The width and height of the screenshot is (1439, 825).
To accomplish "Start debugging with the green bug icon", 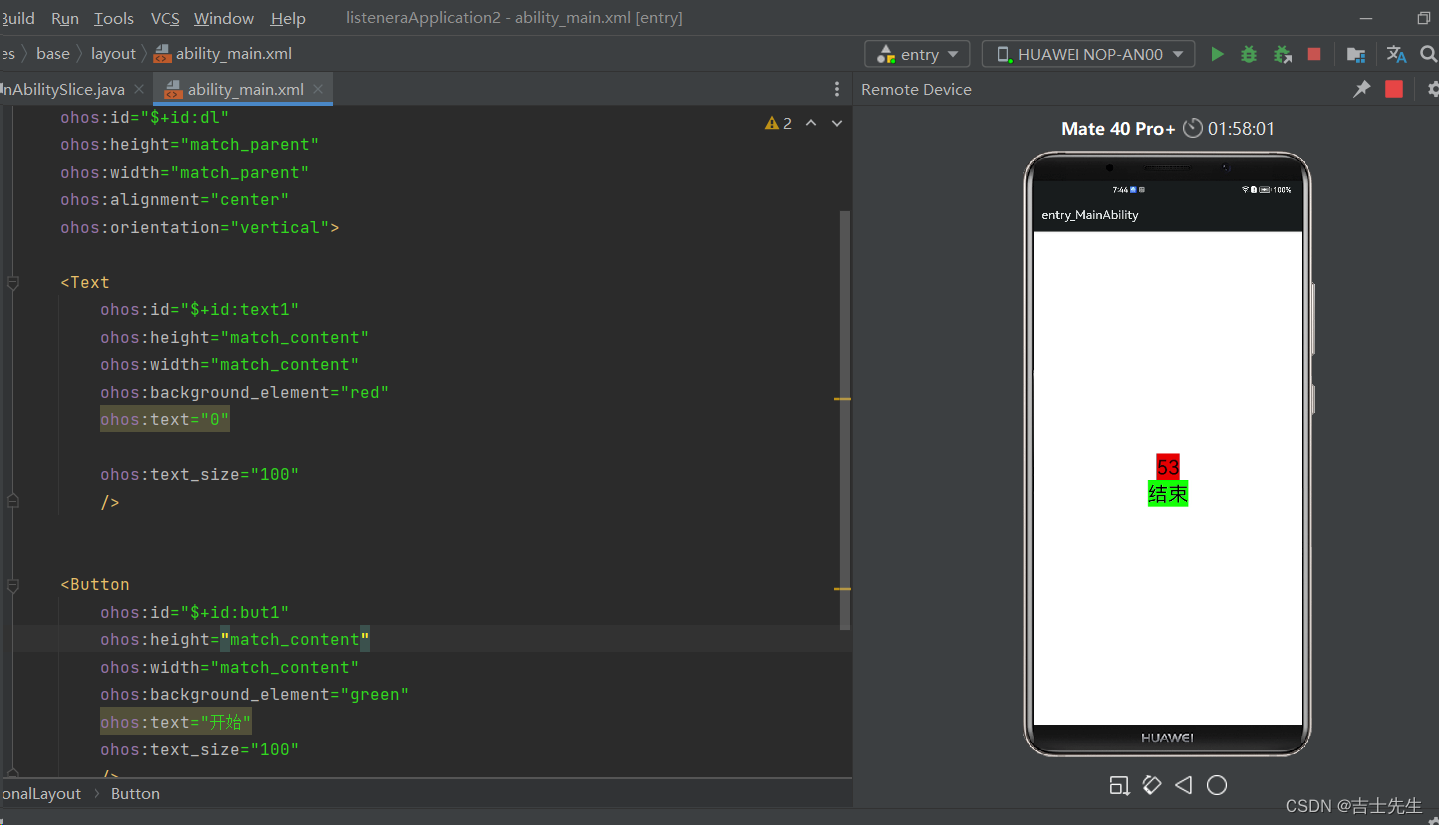I will [1249, 54].
